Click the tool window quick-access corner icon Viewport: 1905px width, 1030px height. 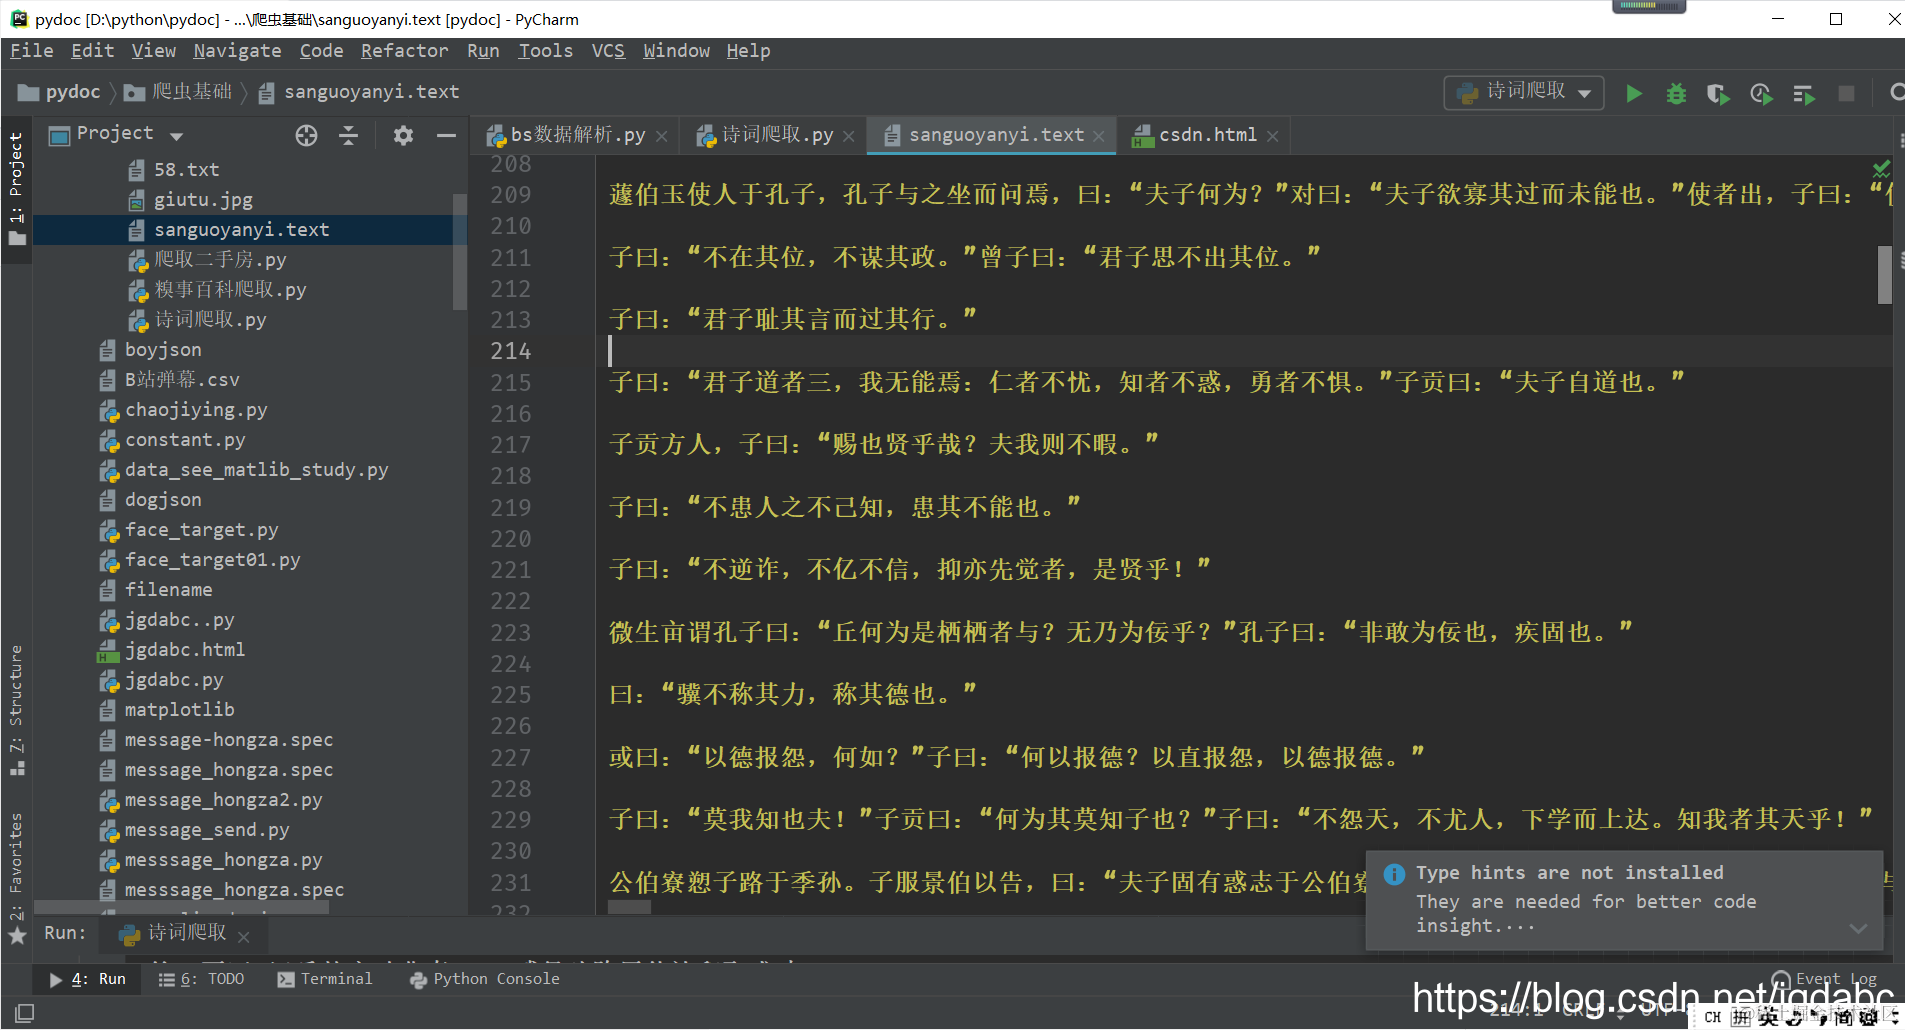[24, 1013]
